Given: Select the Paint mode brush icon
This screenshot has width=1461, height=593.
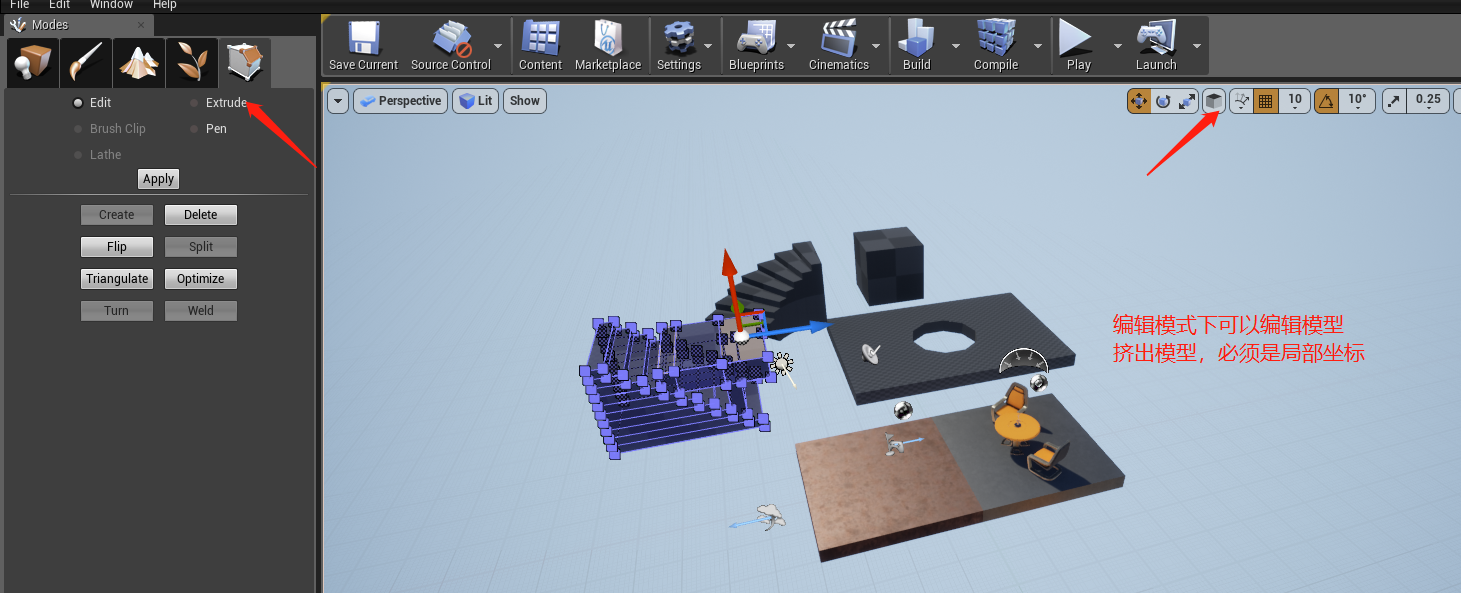Looking at the screenshot, I should (85, 62).
